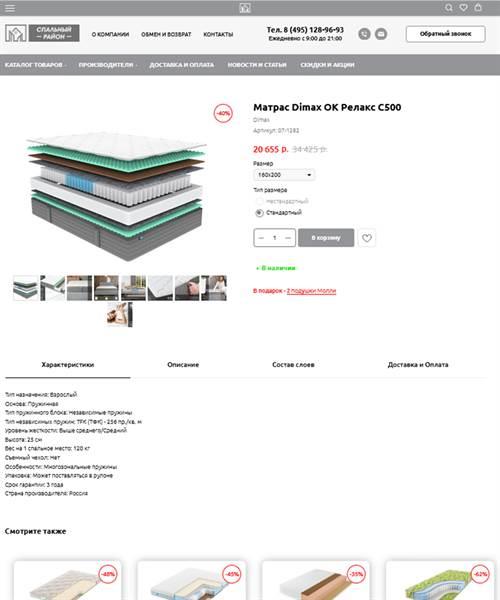
Task: Add product to favorites with heart button
Action: [x=367, y=238]
